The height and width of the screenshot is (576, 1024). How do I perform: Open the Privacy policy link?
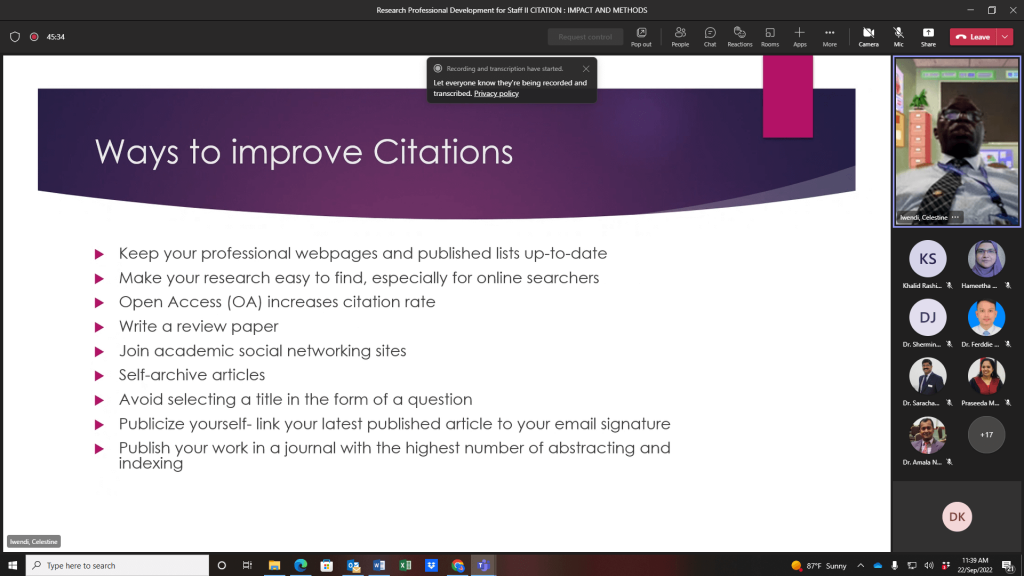[496, 93]
